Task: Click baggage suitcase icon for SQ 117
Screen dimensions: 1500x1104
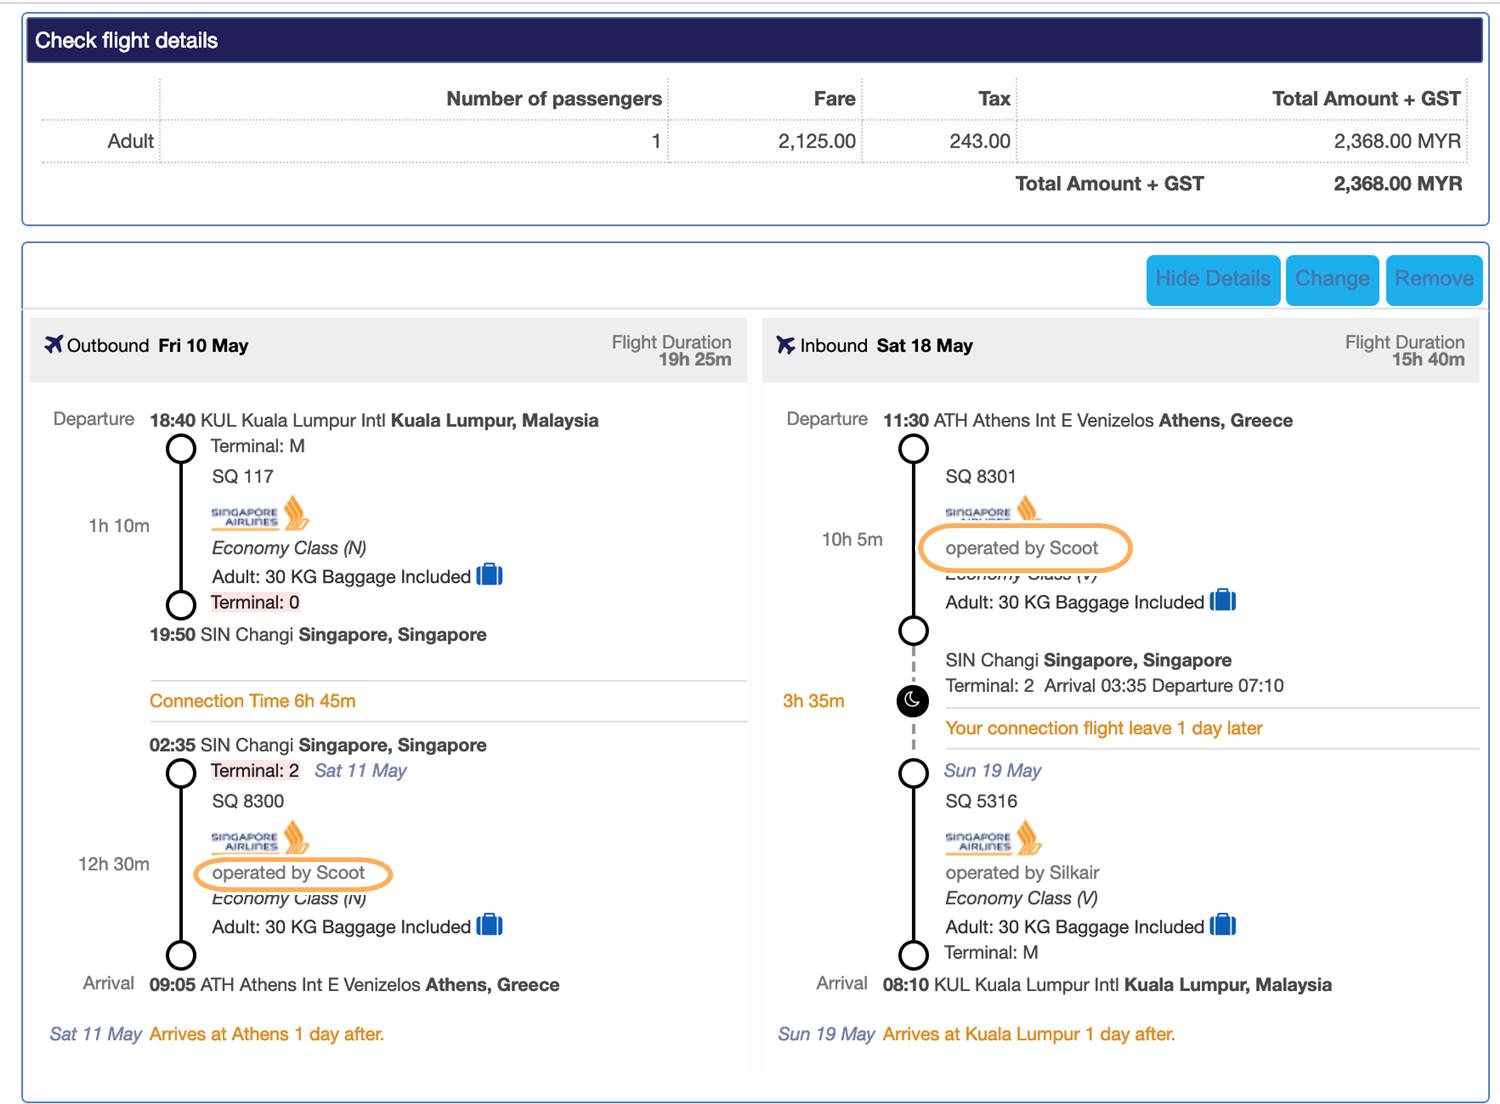Action: pyautogui.click(x=489, y=575)
